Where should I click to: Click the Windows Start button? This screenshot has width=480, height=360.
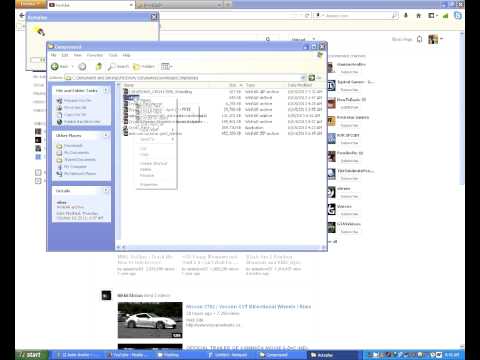click(x=31, y=355)
